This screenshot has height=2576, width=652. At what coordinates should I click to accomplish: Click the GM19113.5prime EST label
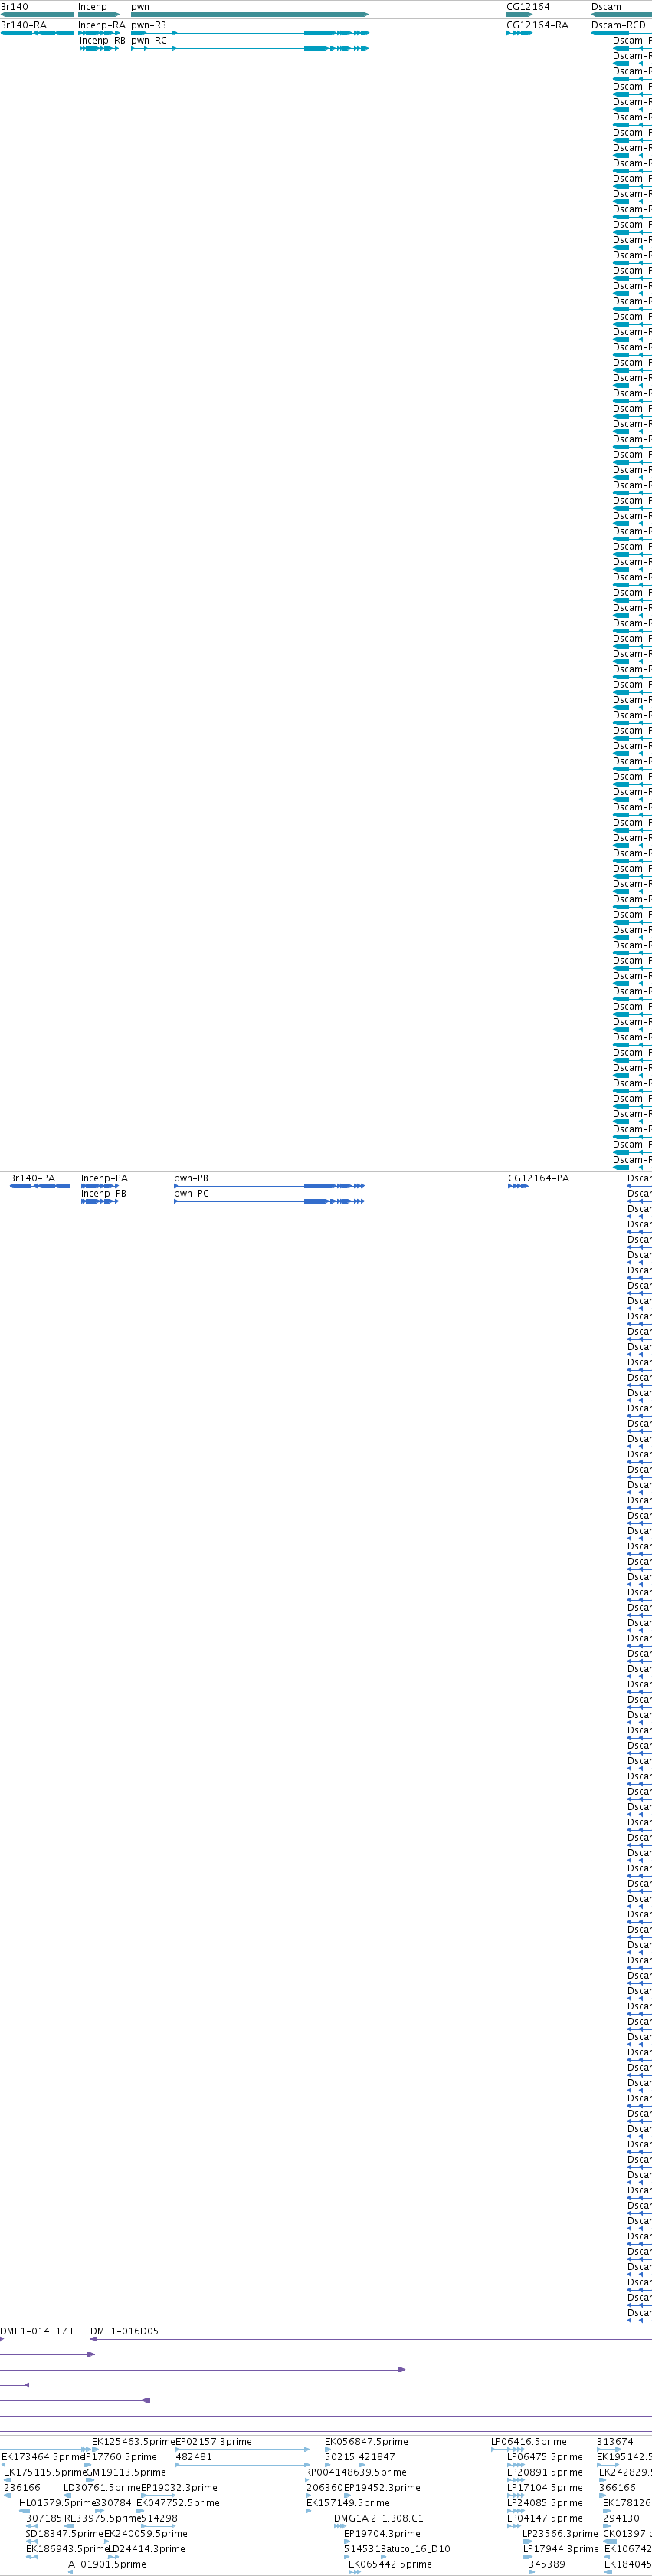coord(126,2472)
